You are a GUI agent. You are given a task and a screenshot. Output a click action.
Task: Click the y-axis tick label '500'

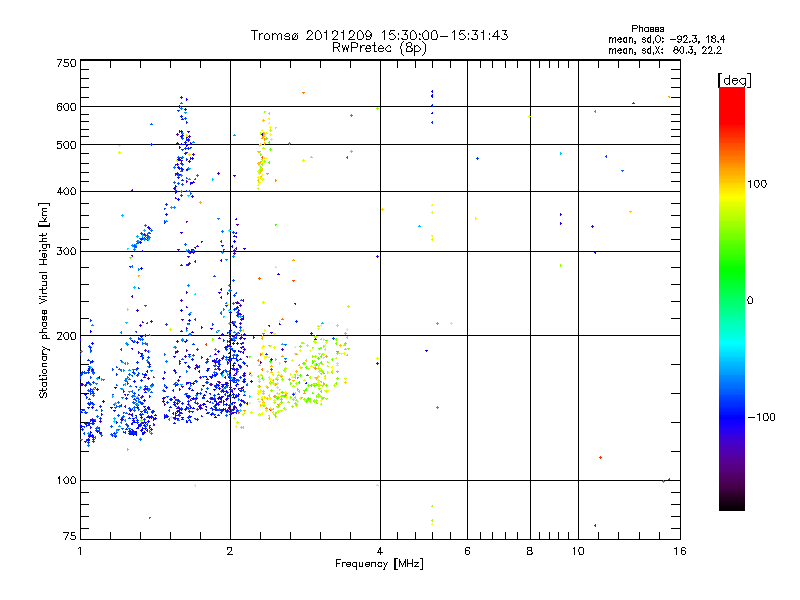click(67, 145)
